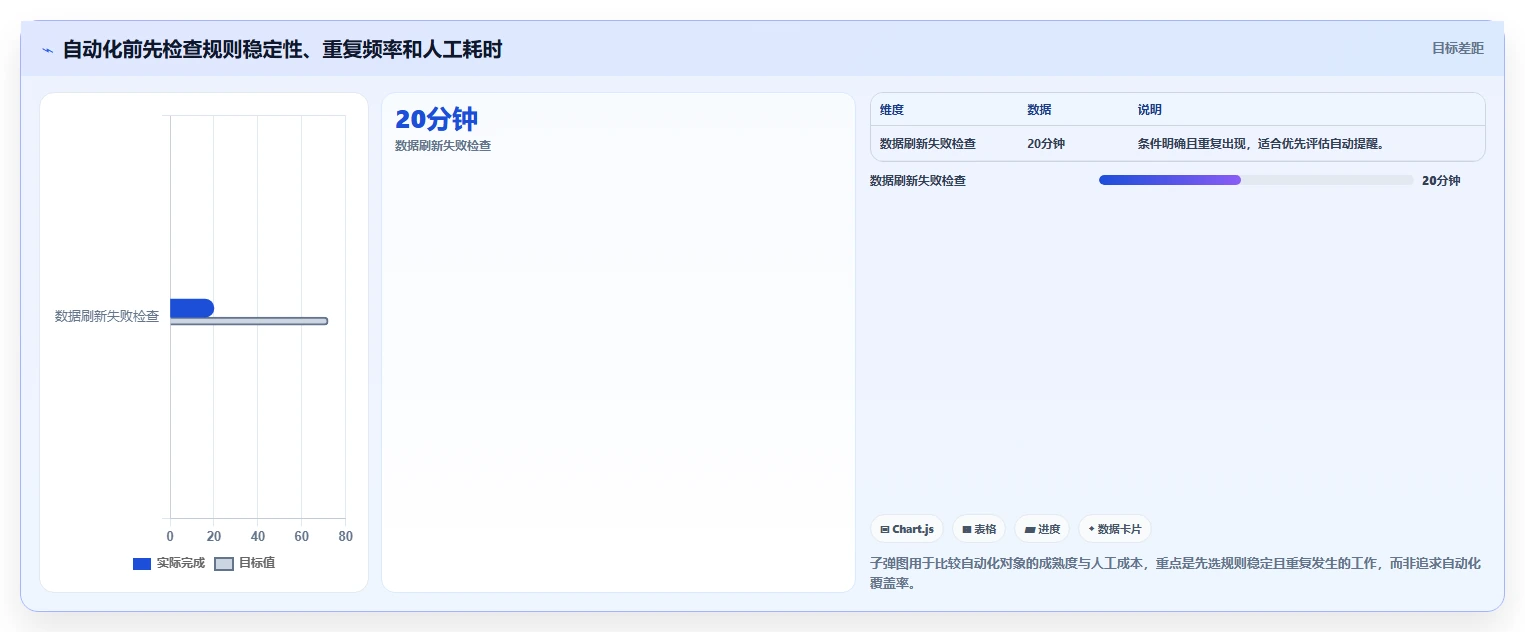Click the x-axis tick label 40
Screen dimensions: 1525x632
point(258,537)
